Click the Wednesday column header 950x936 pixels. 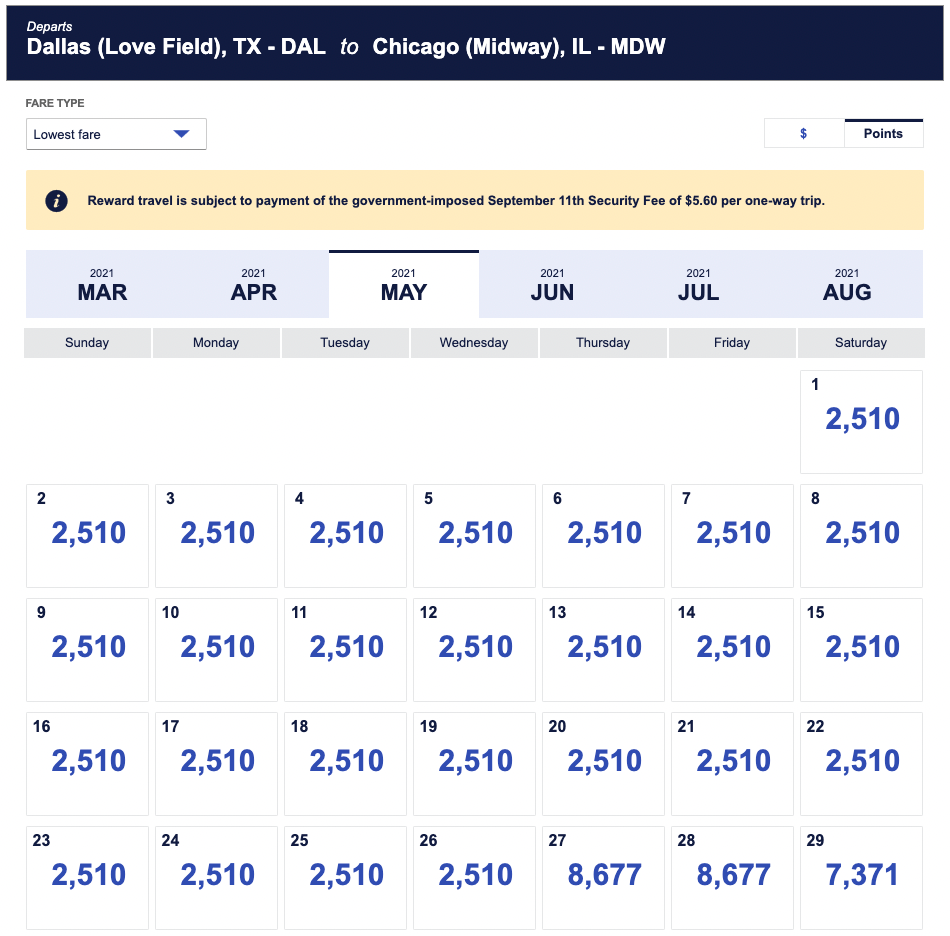pyautogui.click(x=474, y=342)
